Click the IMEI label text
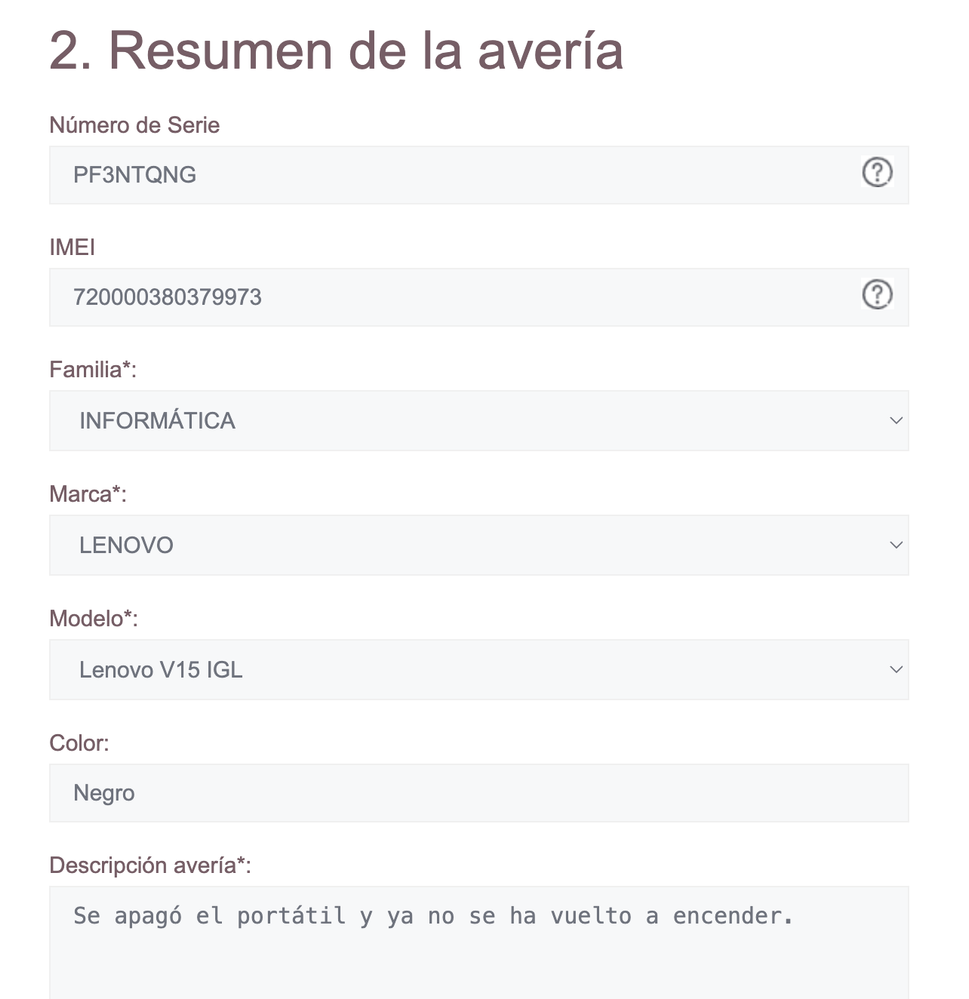Screen dimensions: 969x999 72,248
